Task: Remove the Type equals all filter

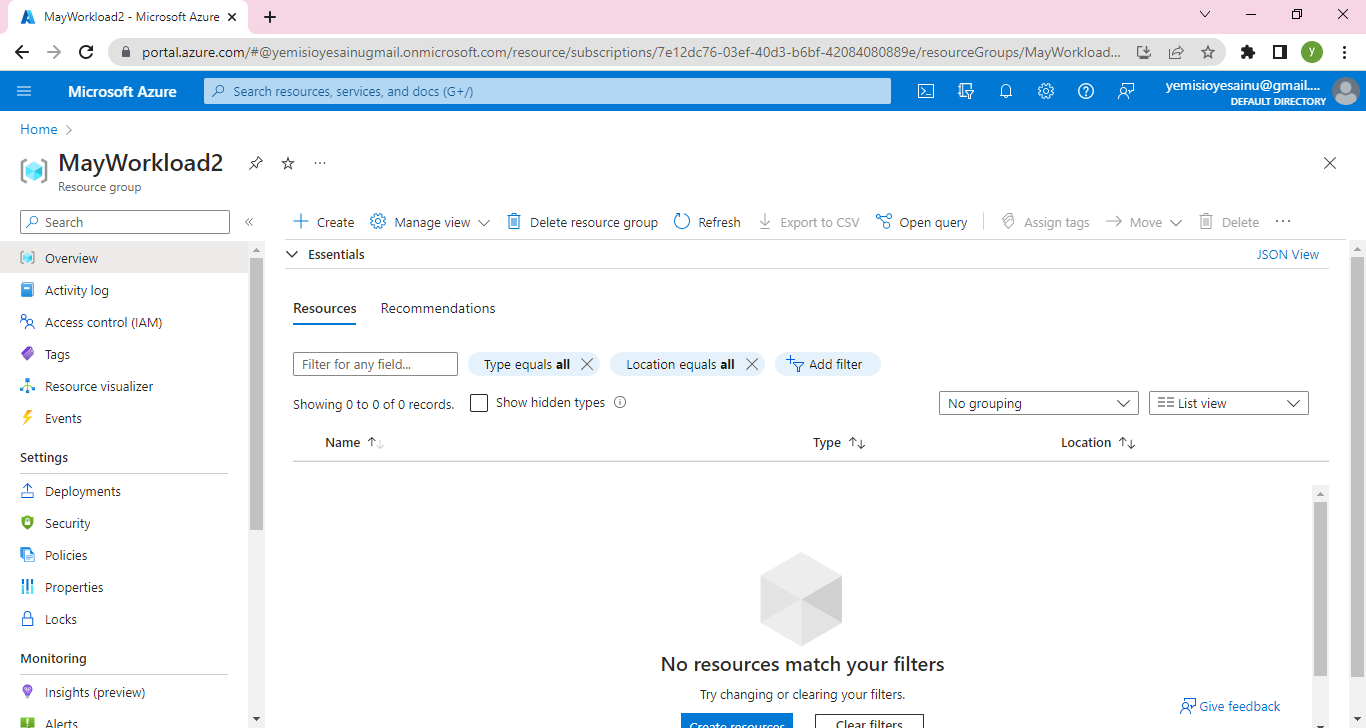Action: (587, 364)
